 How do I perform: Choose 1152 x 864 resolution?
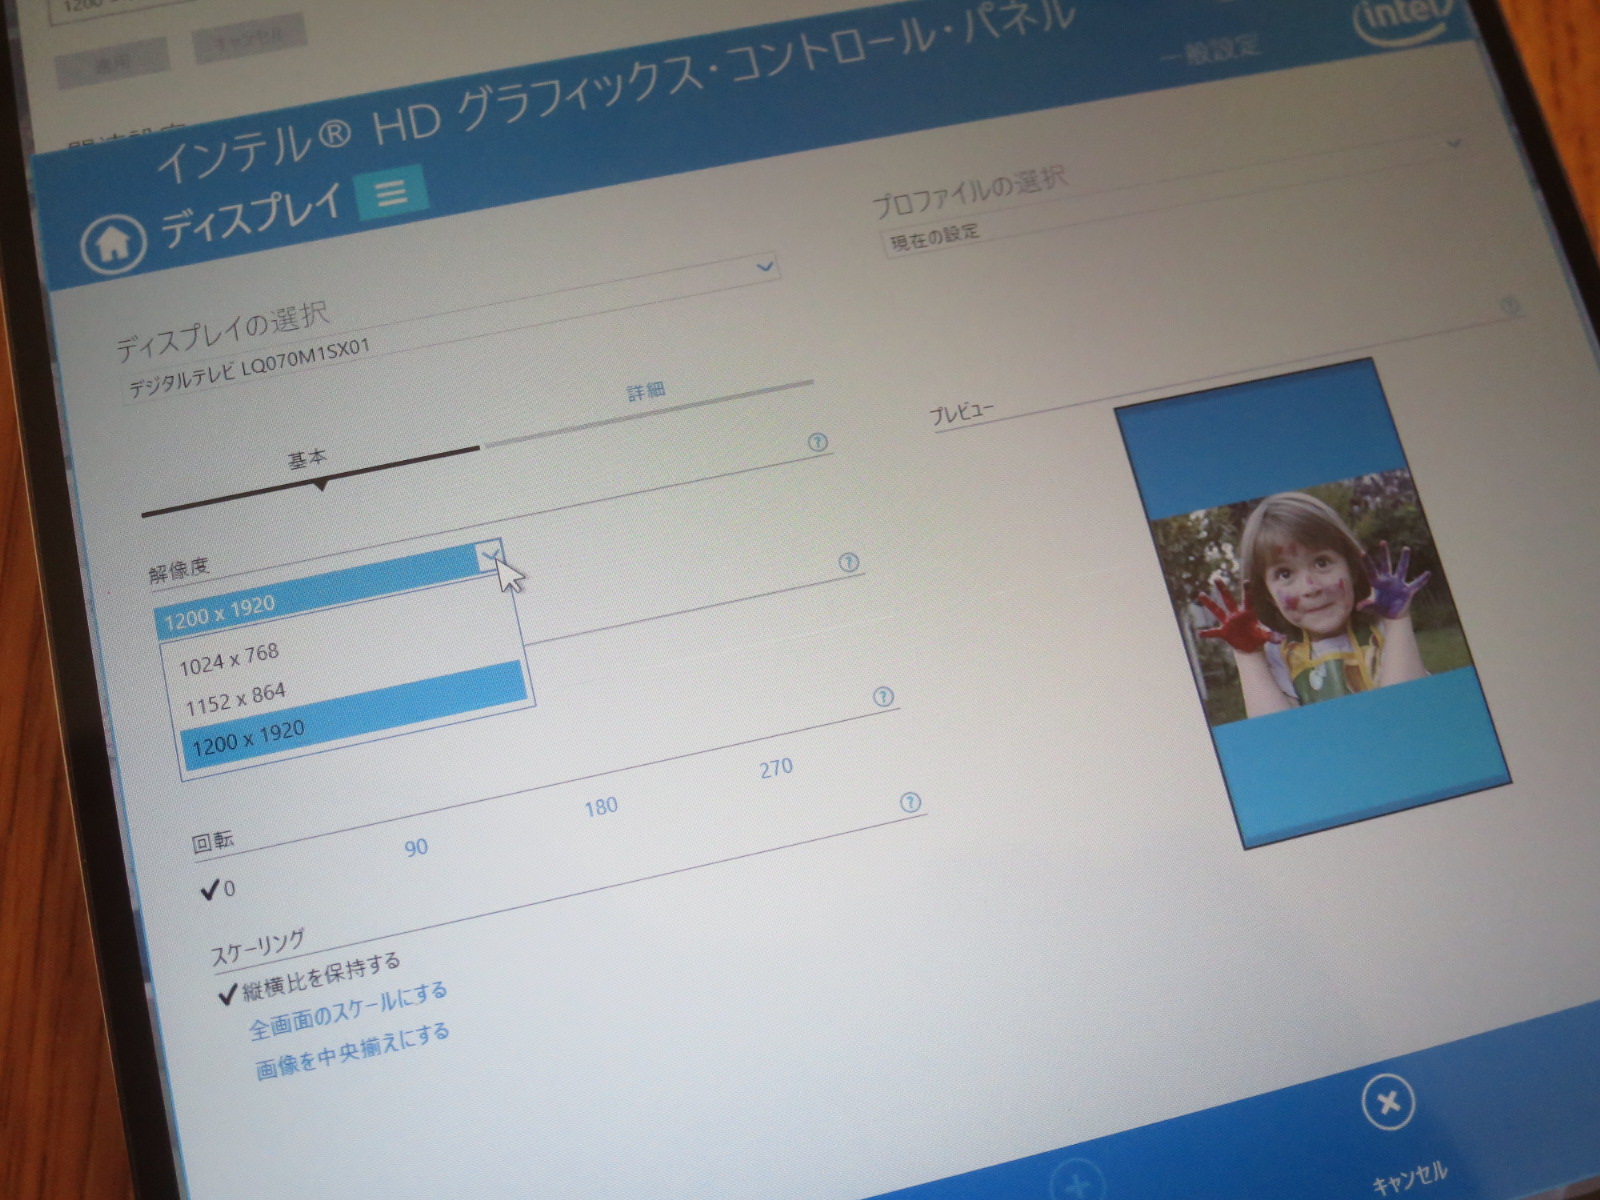pyautogui.click(x=235, y=699)
